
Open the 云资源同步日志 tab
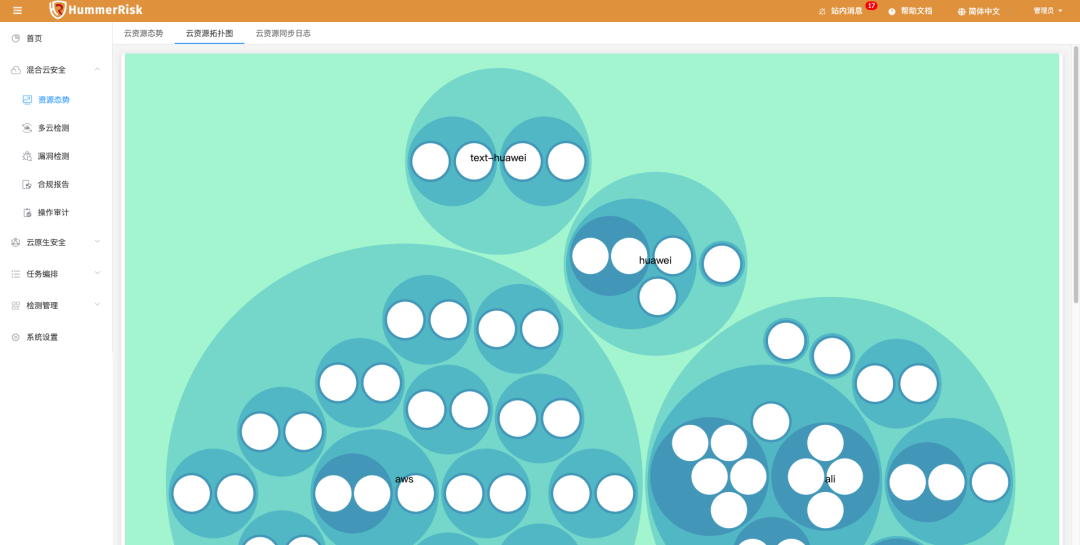tap(283, 33)
